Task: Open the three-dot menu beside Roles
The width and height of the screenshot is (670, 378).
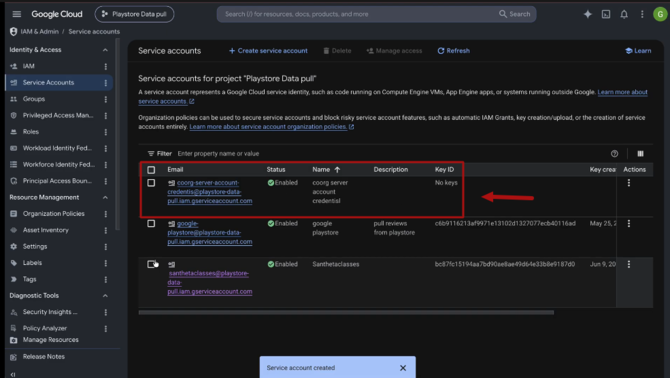Action: [106, 132]
